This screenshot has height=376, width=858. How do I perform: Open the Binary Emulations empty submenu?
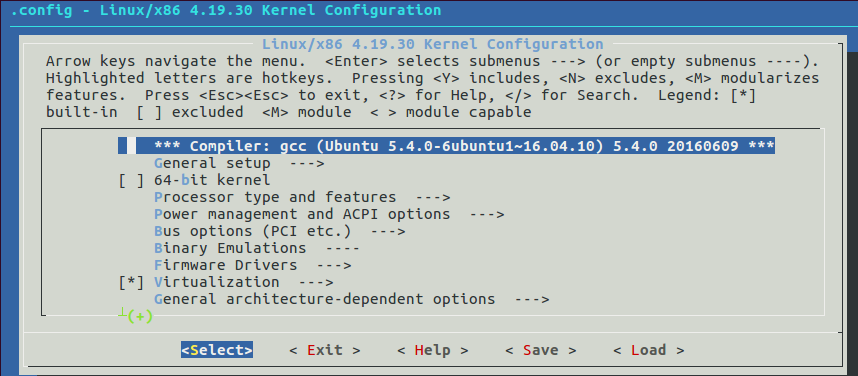(x=257, y=248)
